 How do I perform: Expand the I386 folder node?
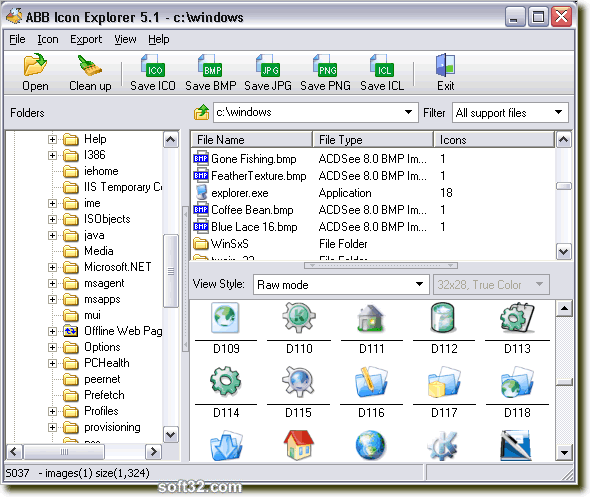(52, 155)
